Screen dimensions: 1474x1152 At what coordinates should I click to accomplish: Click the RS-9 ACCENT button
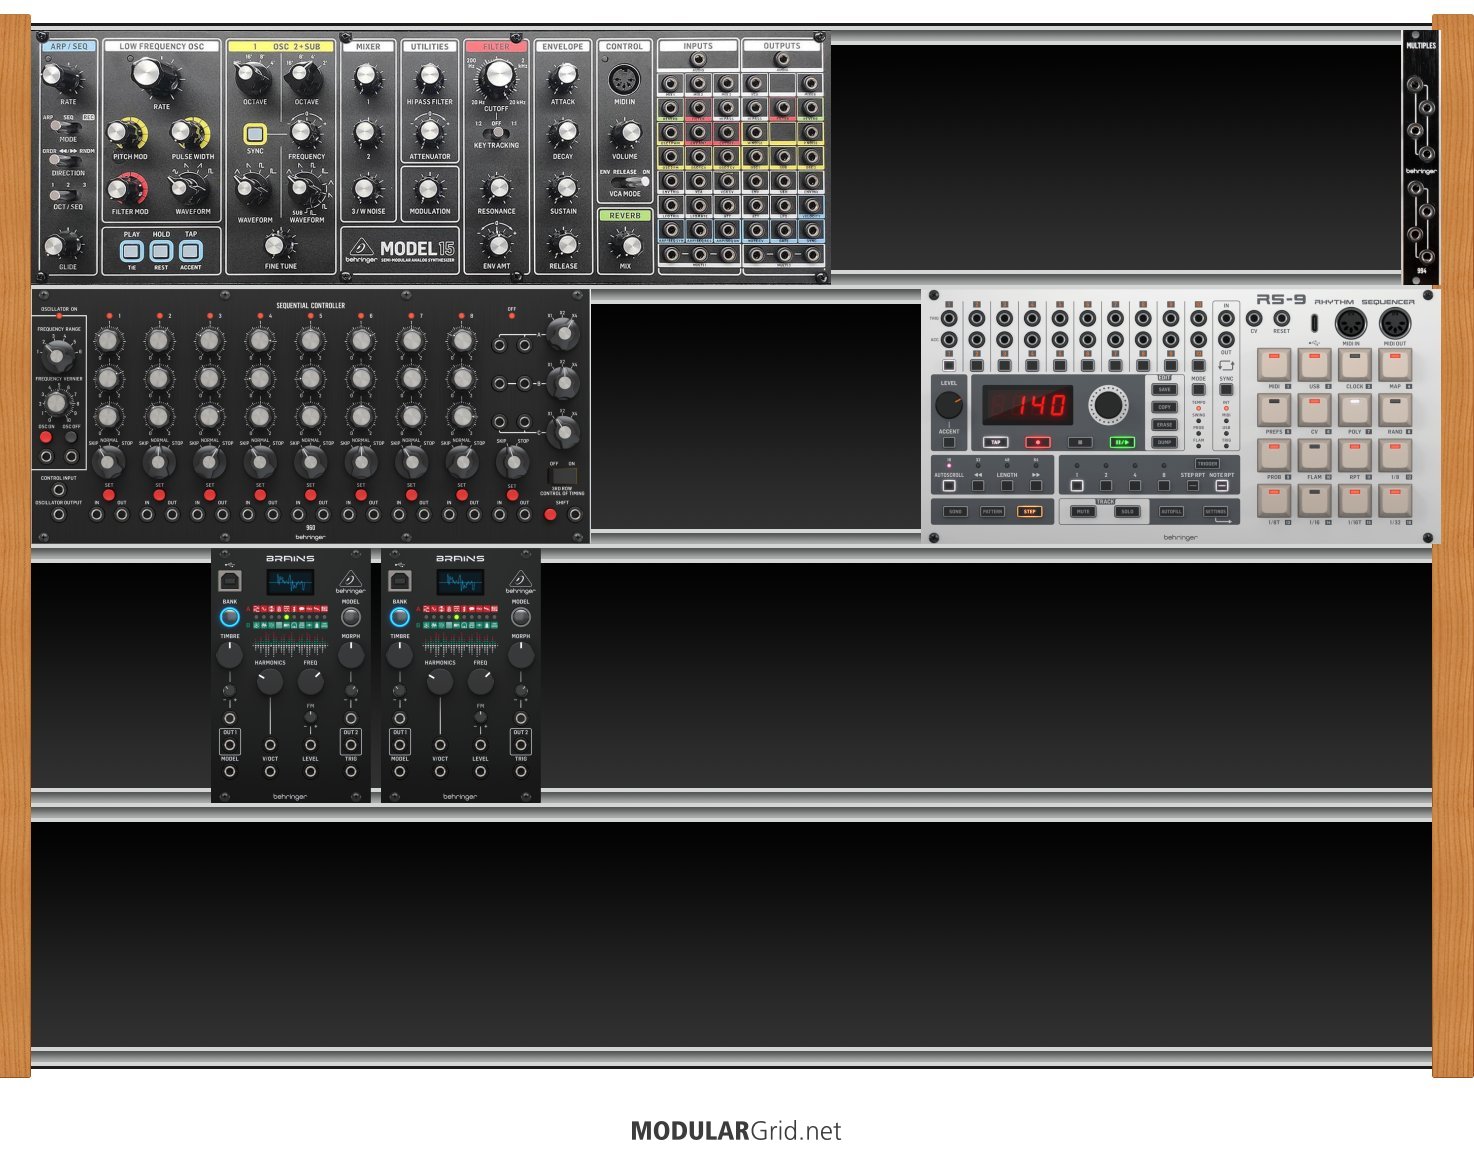949,442
